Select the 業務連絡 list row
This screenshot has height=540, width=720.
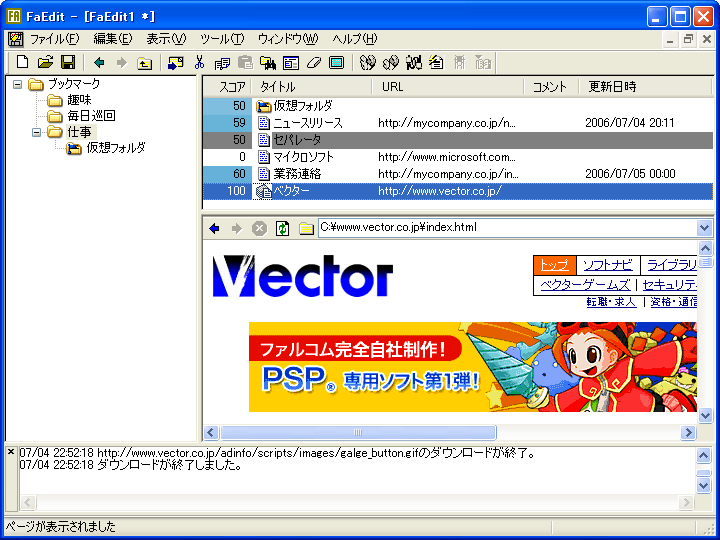(458, 174)
